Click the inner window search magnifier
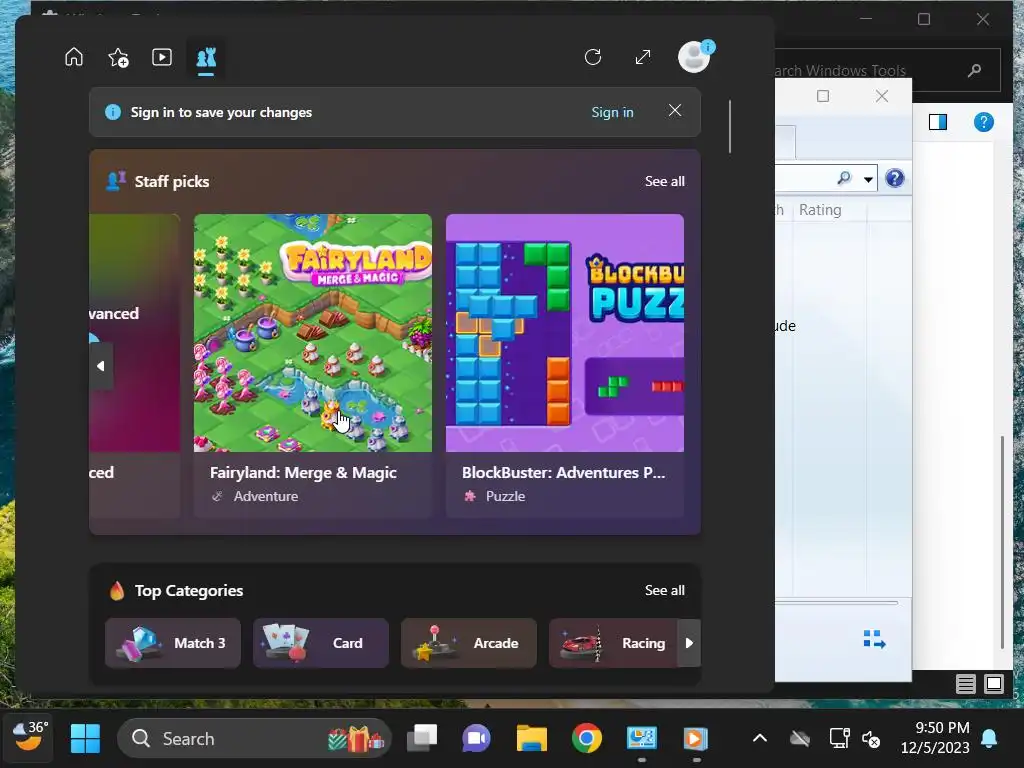This screenshot has width=1024, height=768. 844,178
